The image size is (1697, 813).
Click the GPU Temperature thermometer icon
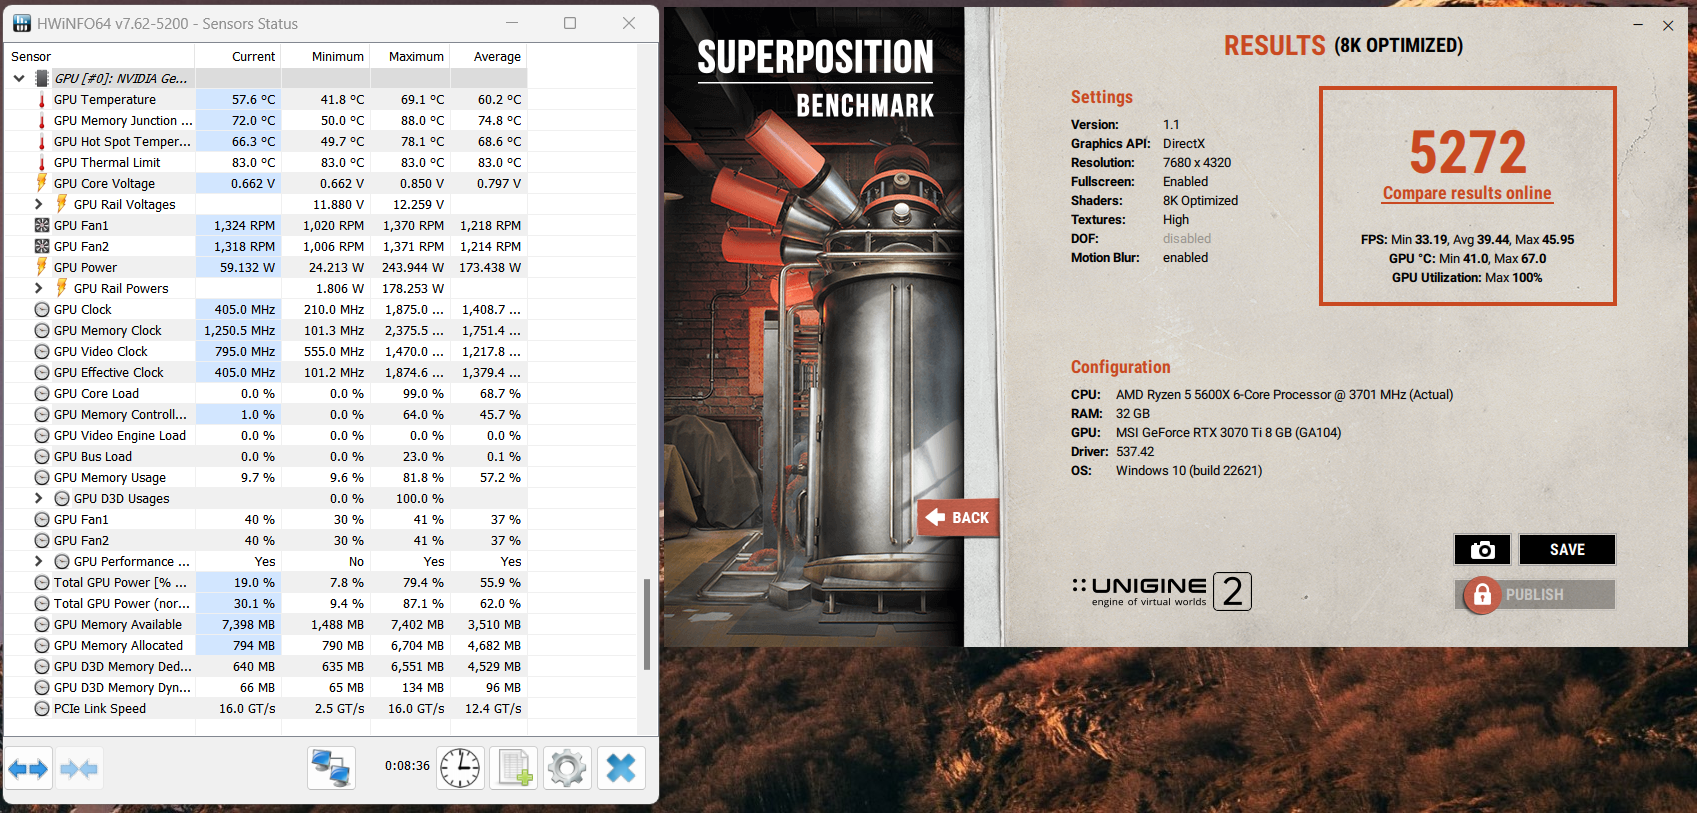pos(42,100)
